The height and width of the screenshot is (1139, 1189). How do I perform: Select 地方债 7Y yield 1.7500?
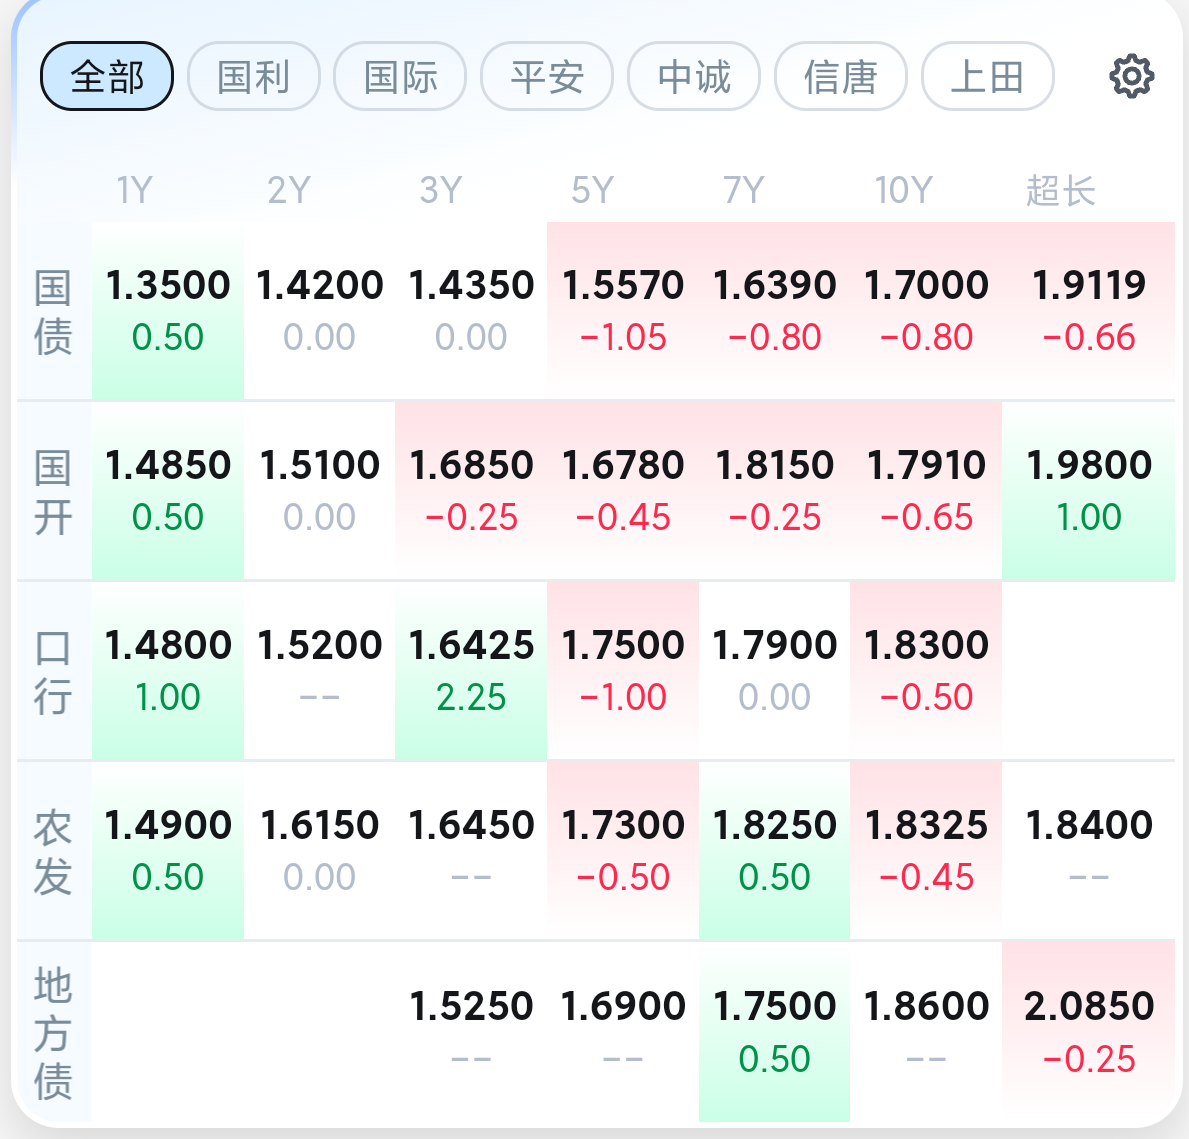click(x=774, y=1032)
